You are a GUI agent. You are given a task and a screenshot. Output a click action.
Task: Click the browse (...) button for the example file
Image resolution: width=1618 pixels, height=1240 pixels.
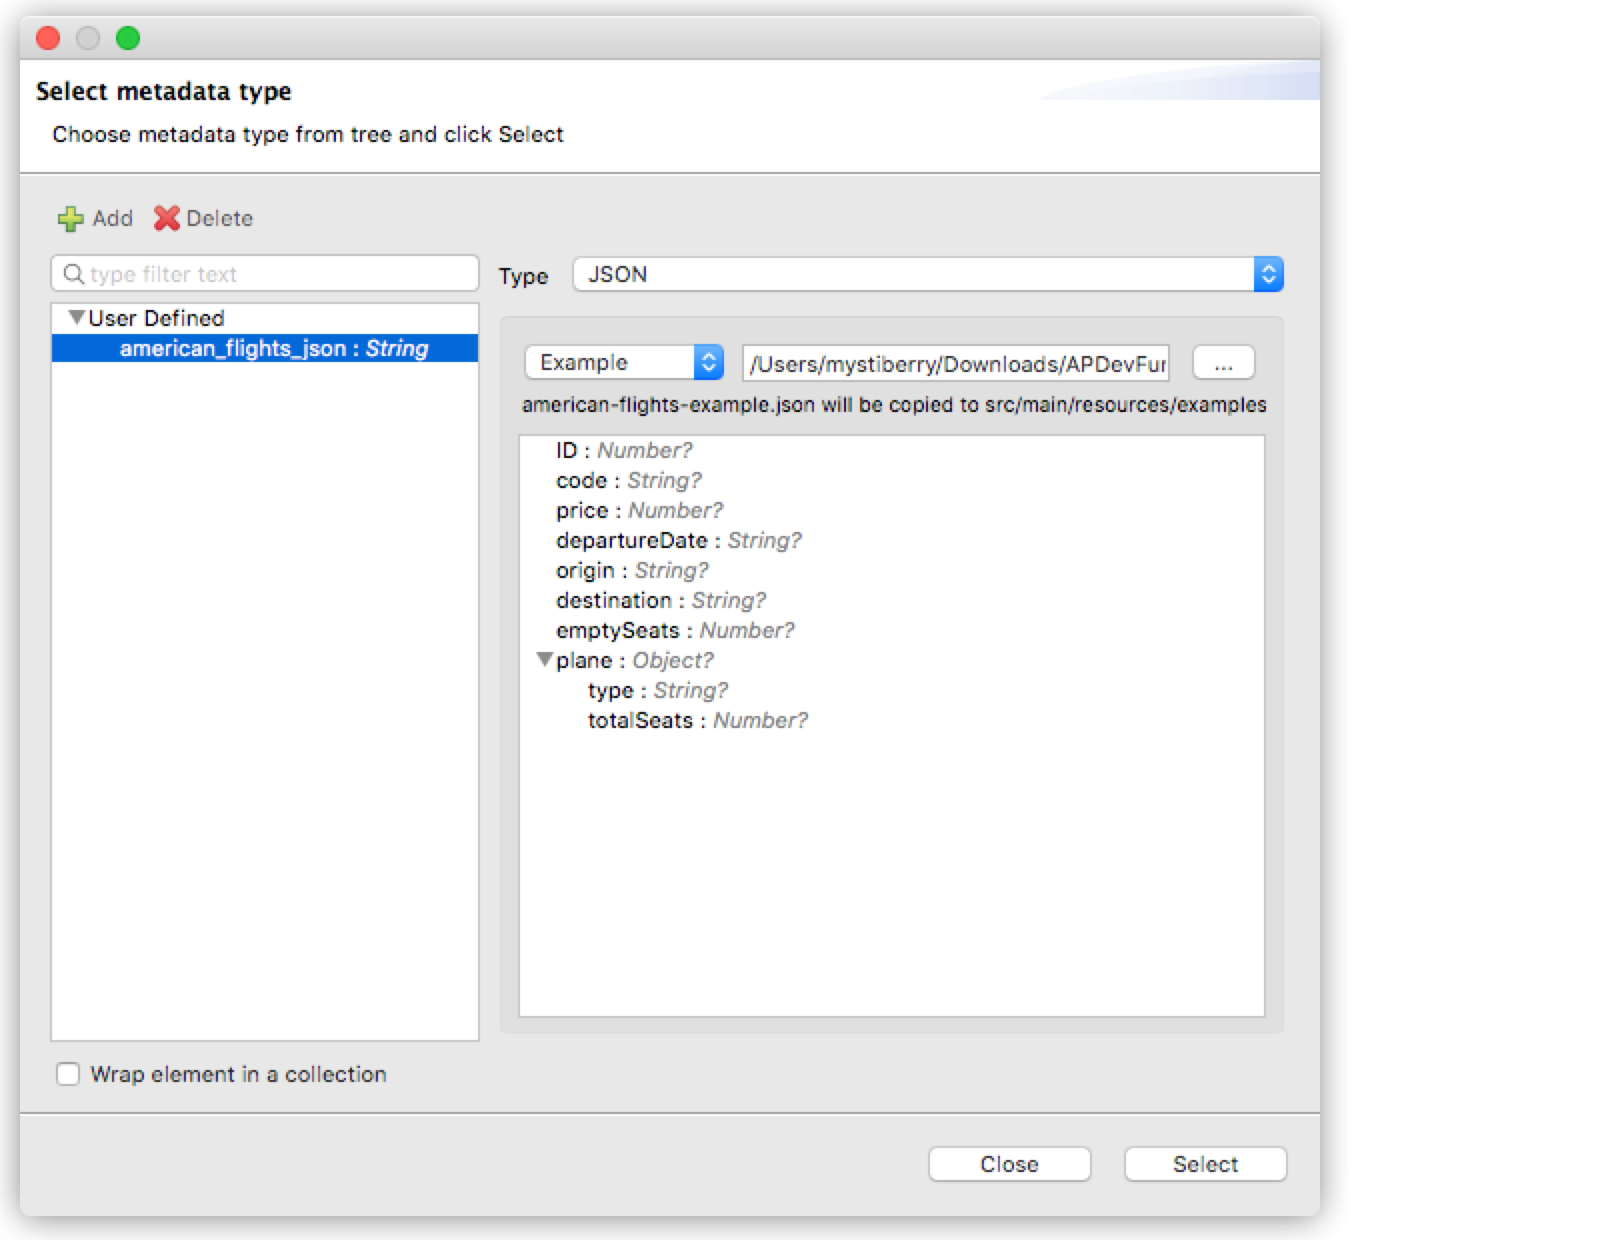(1223, 362)
